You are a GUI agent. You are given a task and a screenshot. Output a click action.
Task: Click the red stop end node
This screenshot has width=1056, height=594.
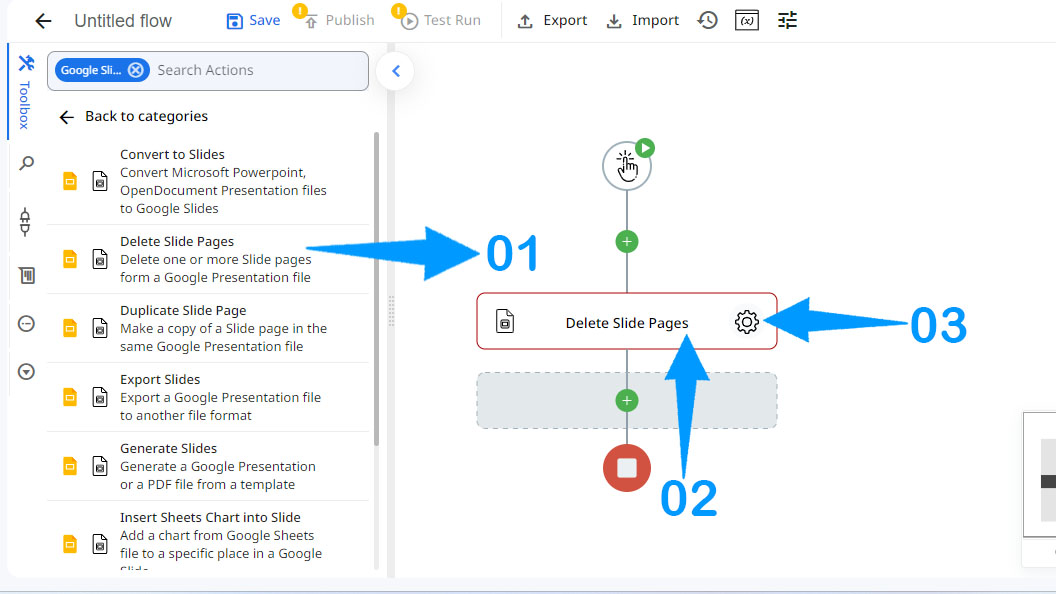[x=627, y=468]
